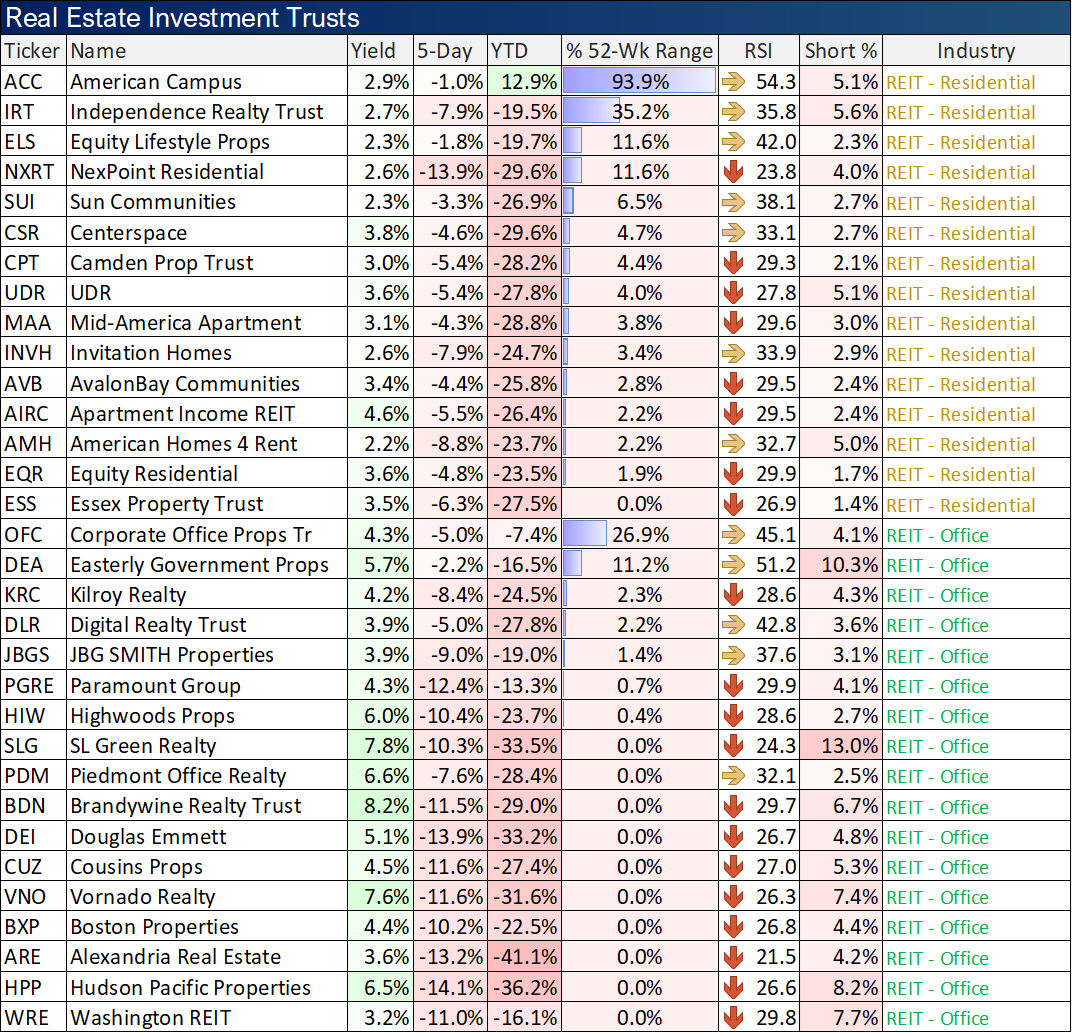Click the -14.1% 5-day value for HPP
The image size is (1072, 1033).
[451, 987]
